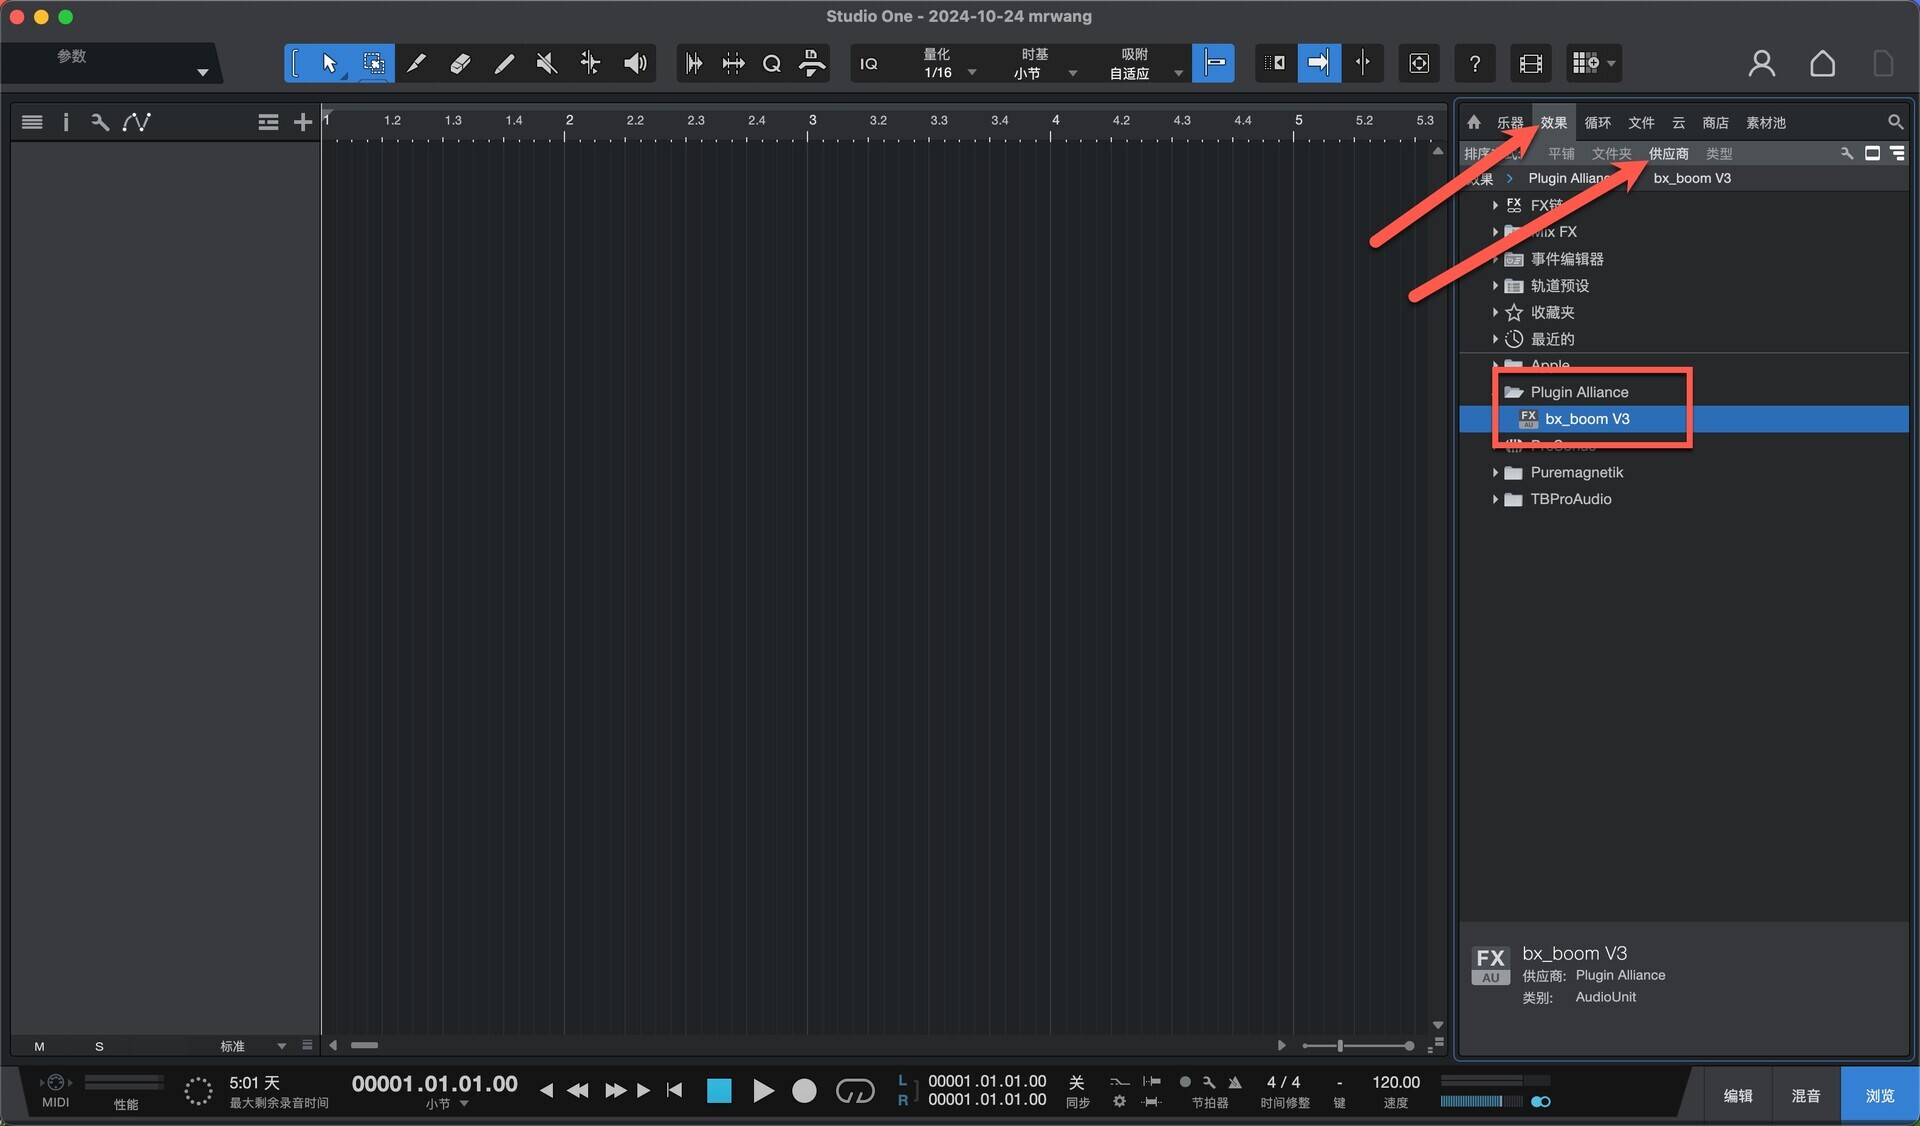Image resolution: width=1920 pixels, height=1126 pixels.
Task: Add a new track with plus
Action: (x=302, y=122)
